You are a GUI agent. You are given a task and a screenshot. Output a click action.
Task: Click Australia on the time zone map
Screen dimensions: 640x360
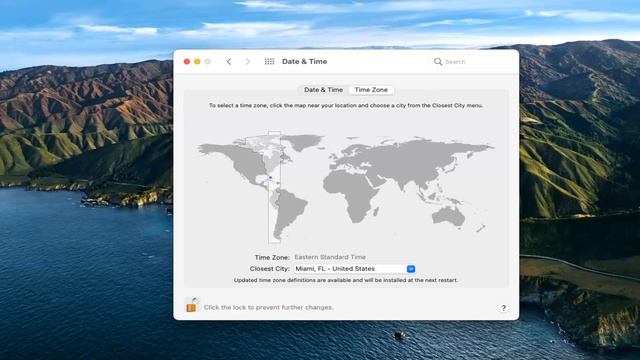[448, 216]
